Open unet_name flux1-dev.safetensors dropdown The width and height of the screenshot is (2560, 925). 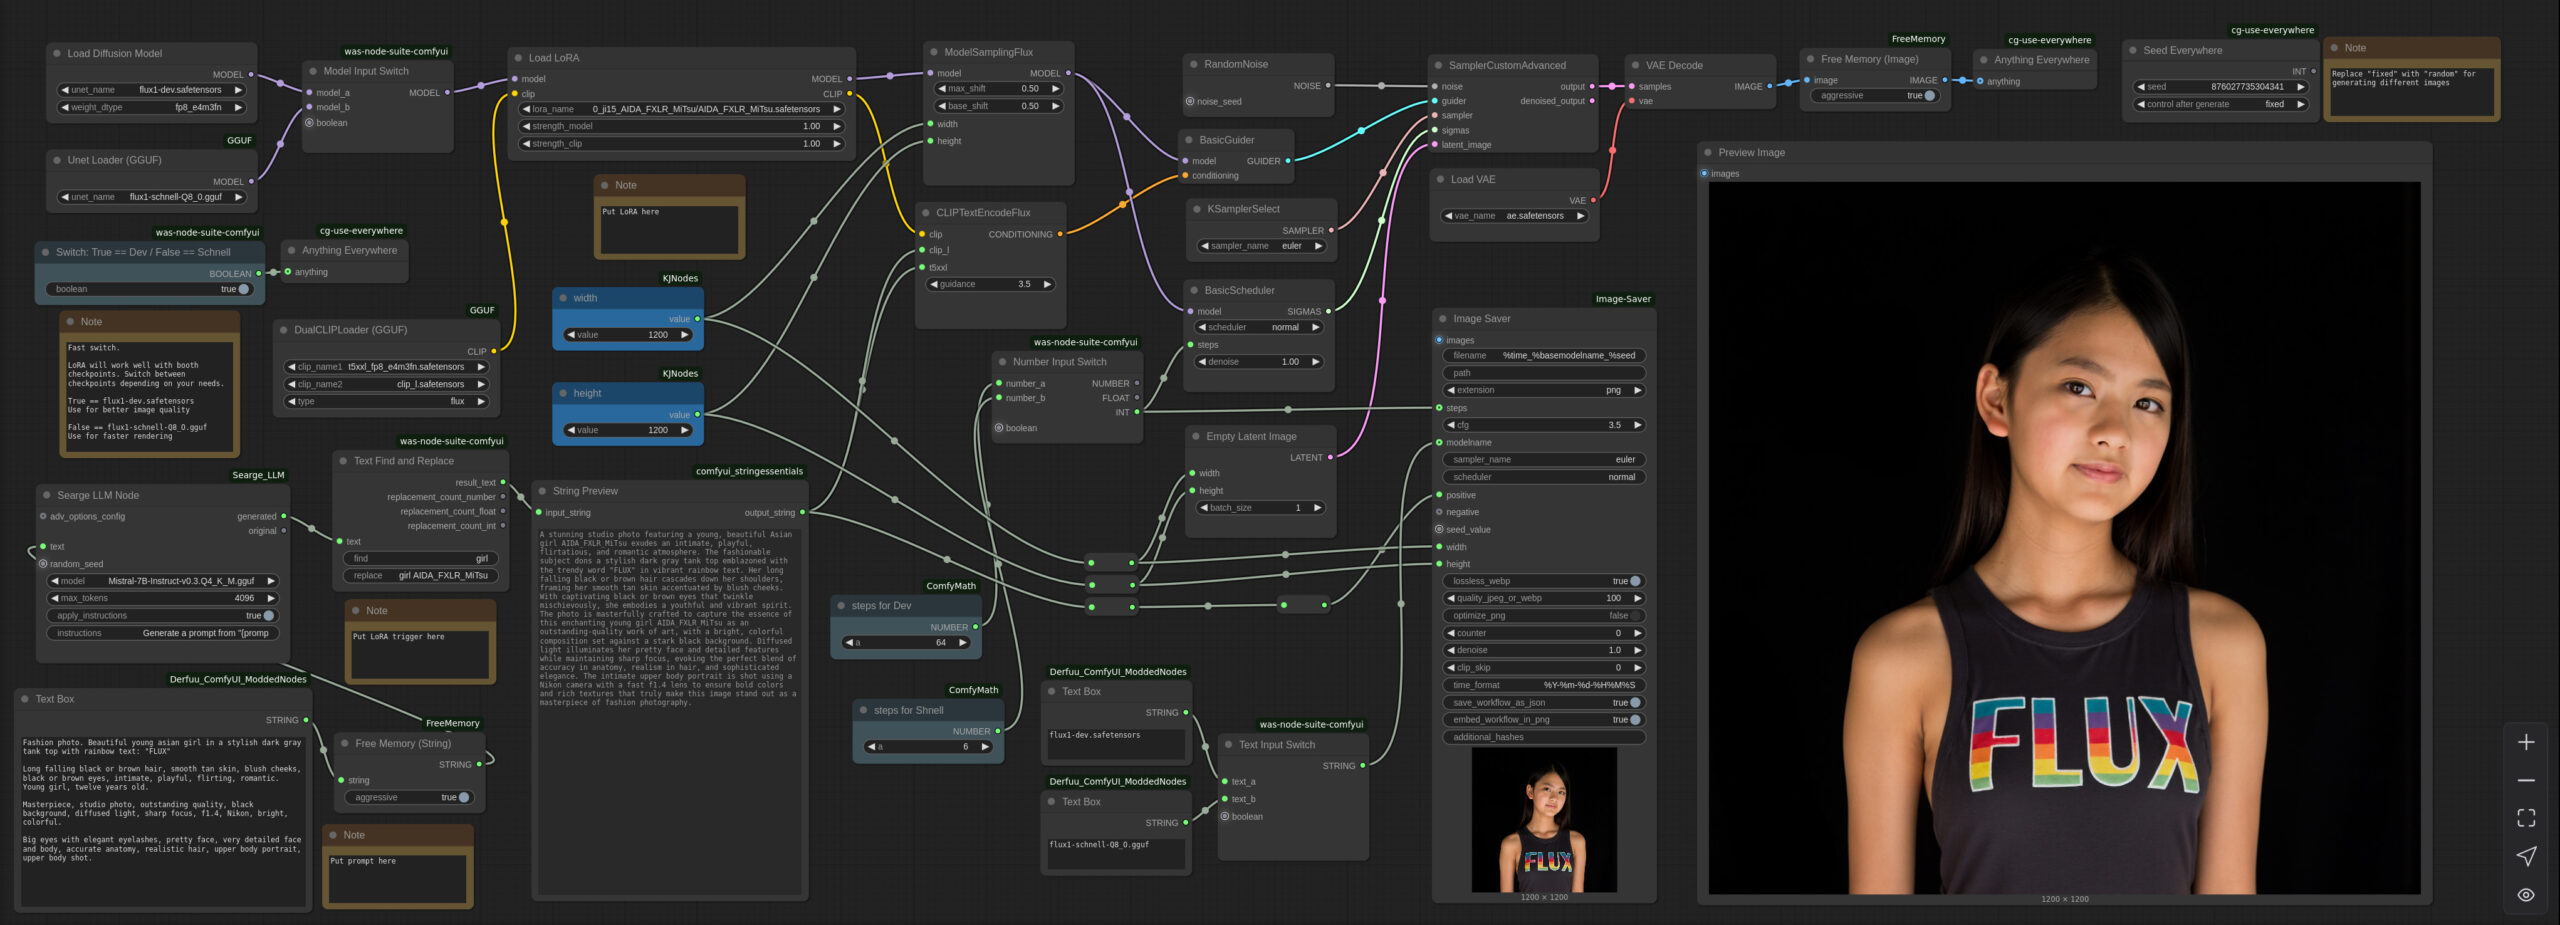click(x=152, y=90)
